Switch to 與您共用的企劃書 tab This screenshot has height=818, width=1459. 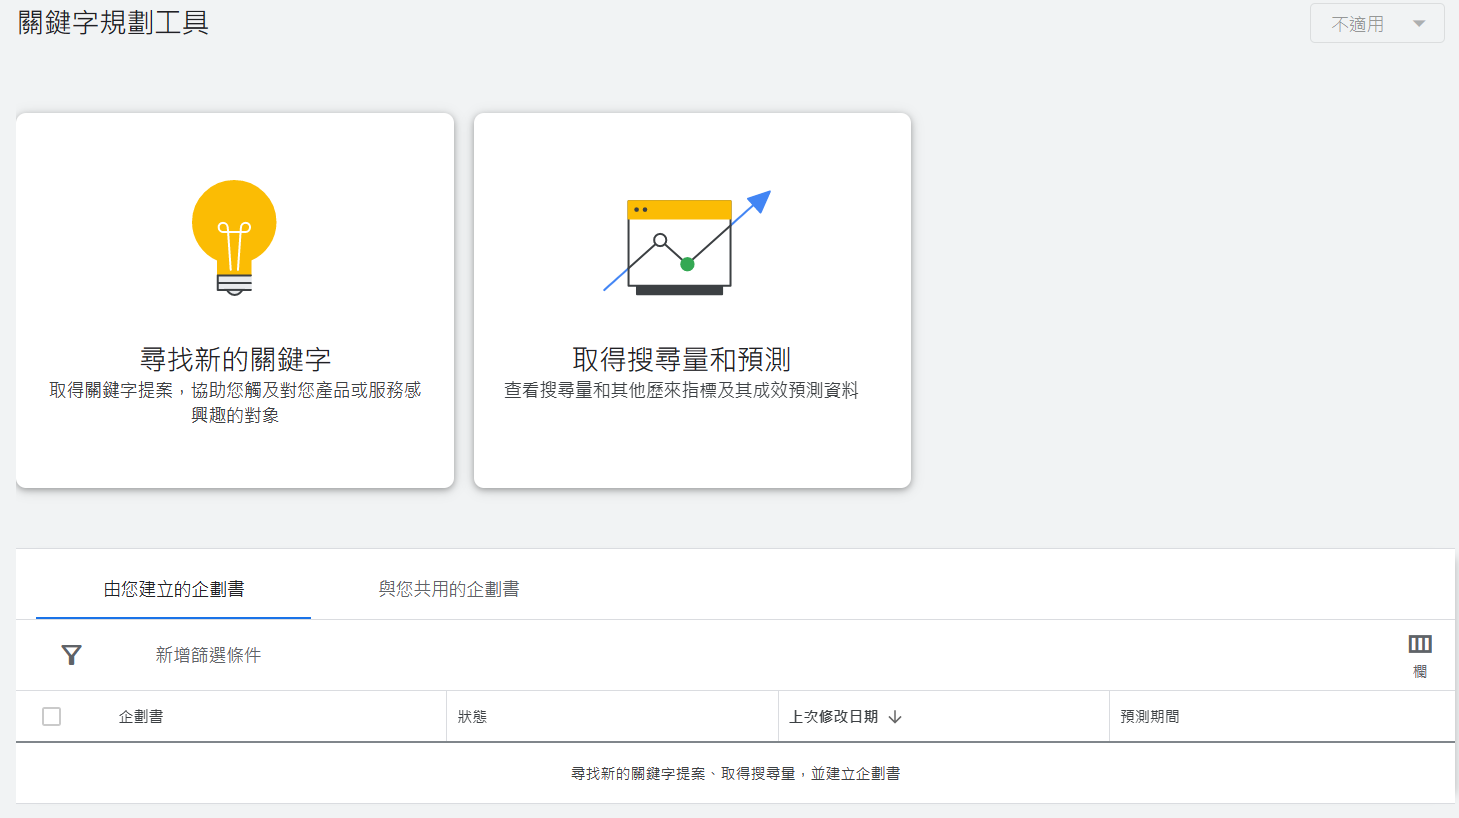pyautogui.click(x=449, y=590)
